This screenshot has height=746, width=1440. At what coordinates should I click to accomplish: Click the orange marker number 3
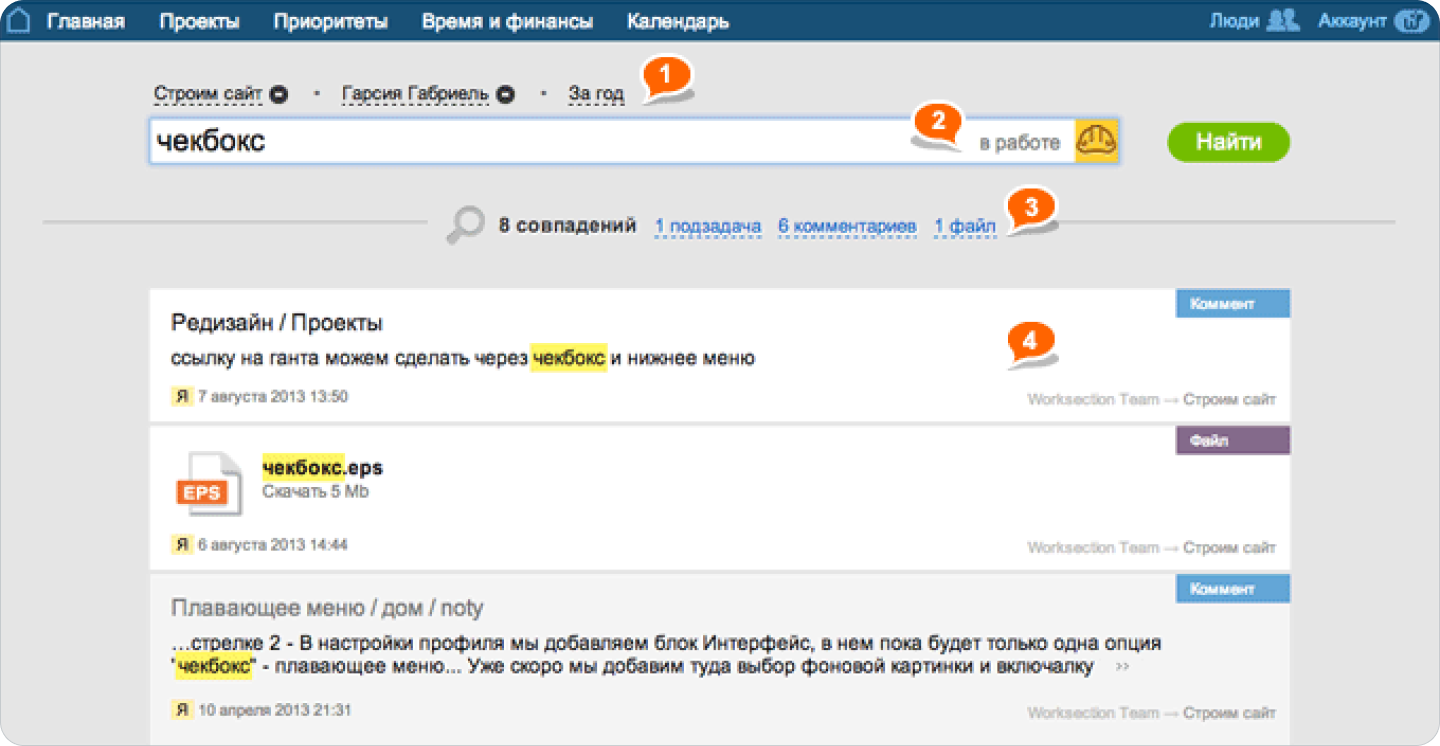click(x=1034, y=209)
